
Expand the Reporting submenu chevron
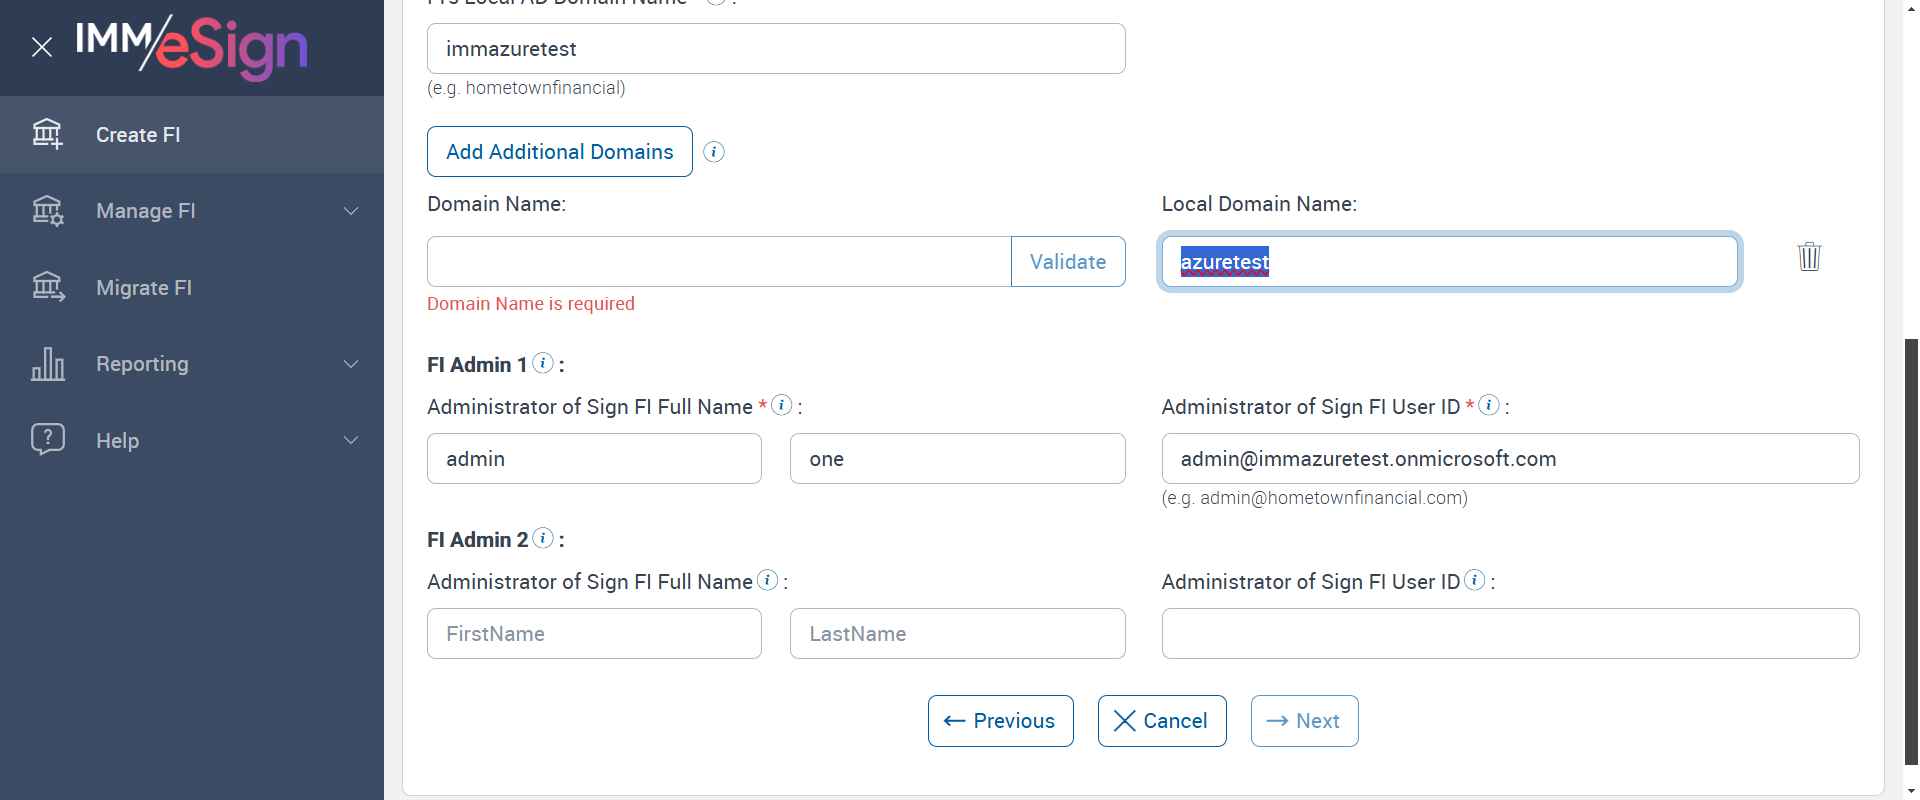(x=351, y=364)
